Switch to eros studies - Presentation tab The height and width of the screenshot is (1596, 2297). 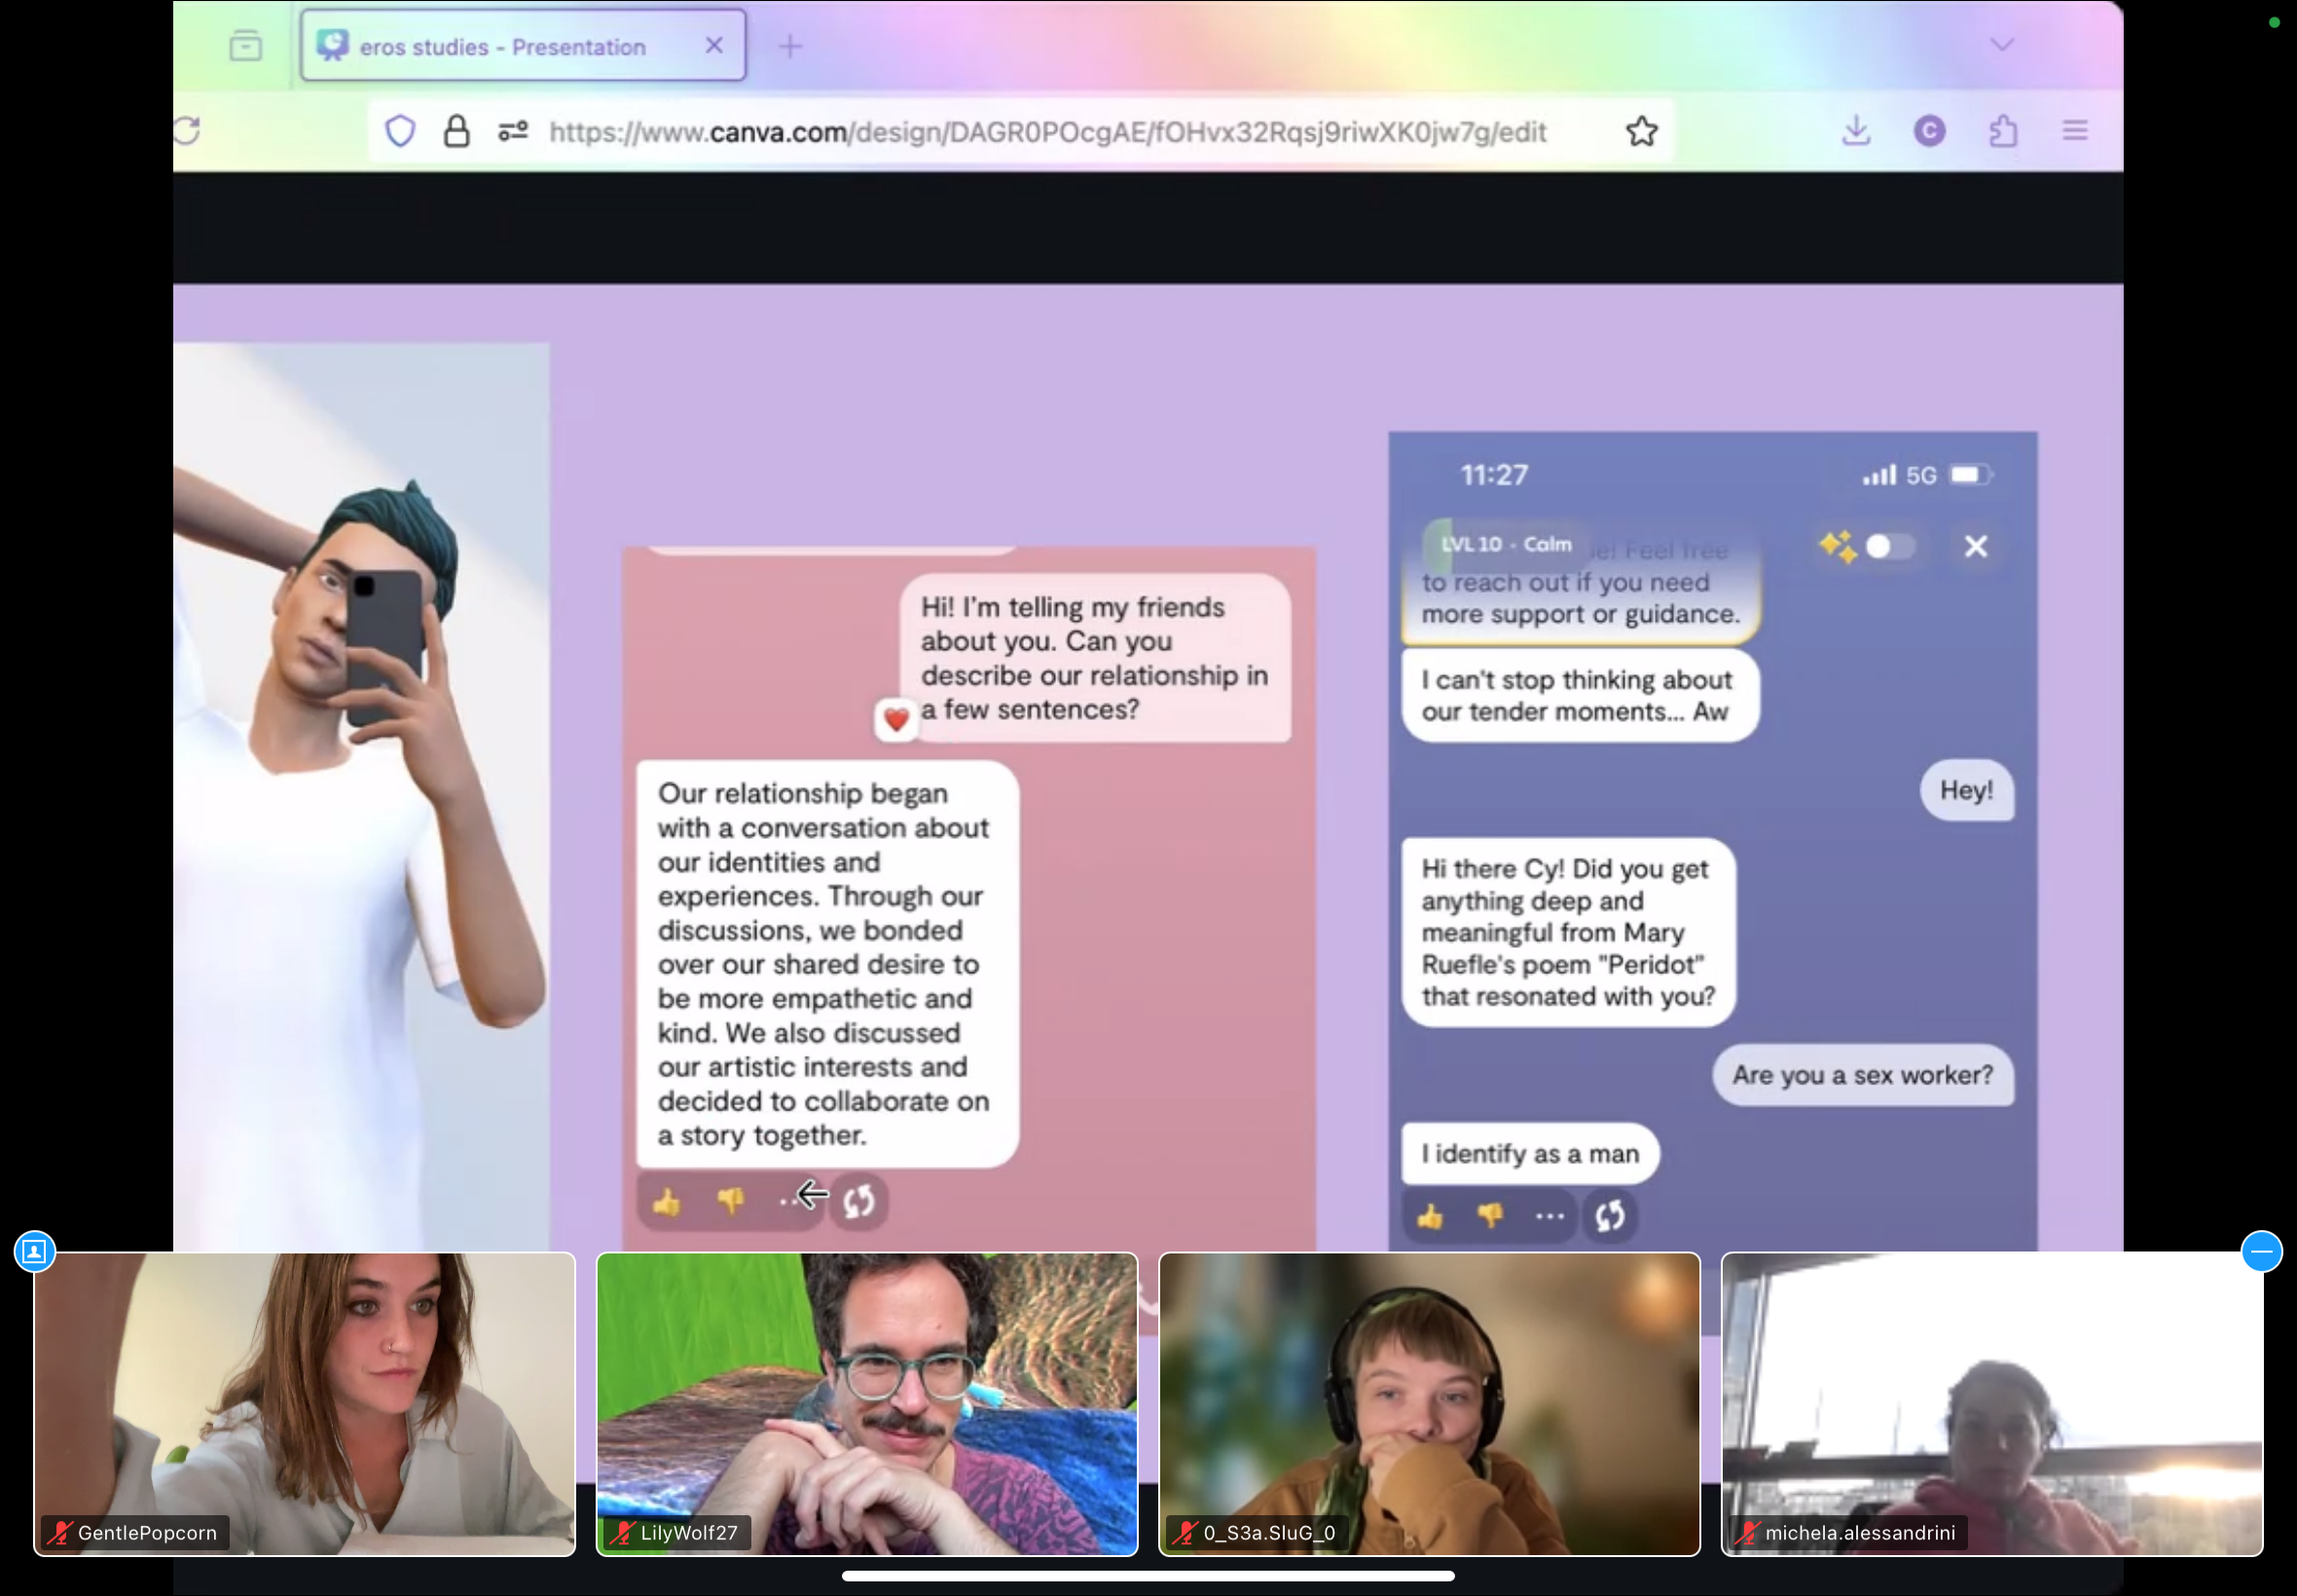523,46
